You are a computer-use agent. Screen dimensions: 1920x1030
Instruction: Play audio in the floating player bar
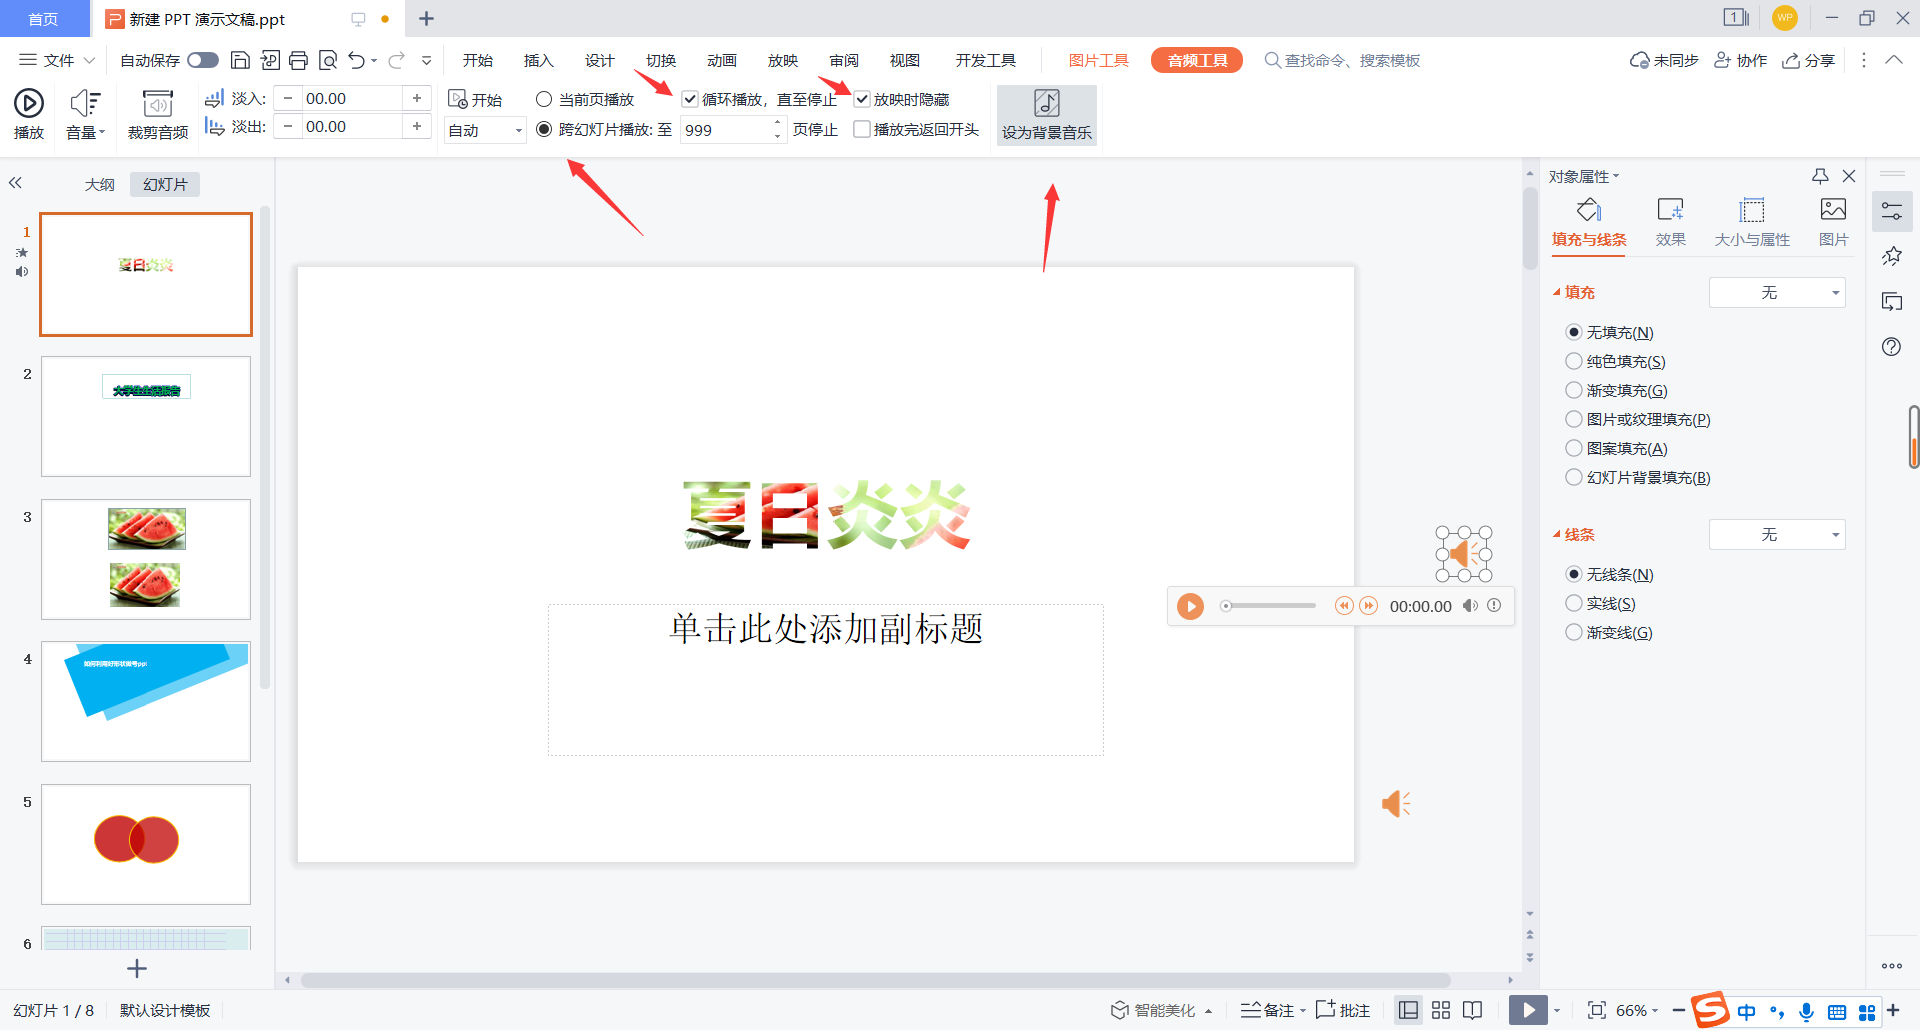[x=1190, y=606]
